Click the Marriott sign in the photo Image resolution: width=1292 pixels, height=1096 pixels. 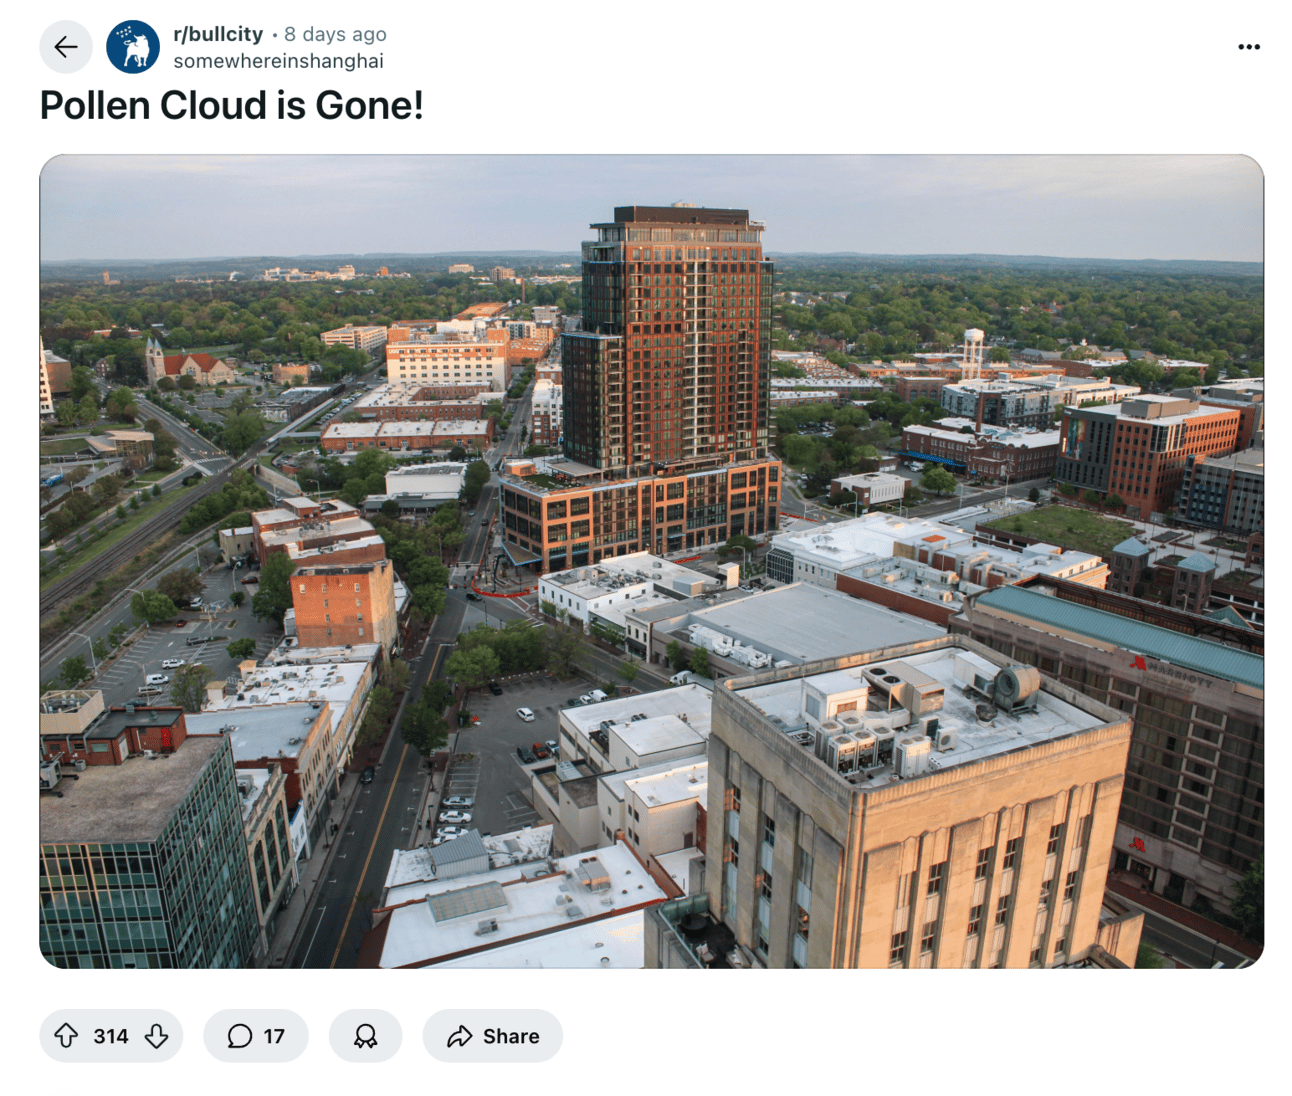click(1170, 672)
